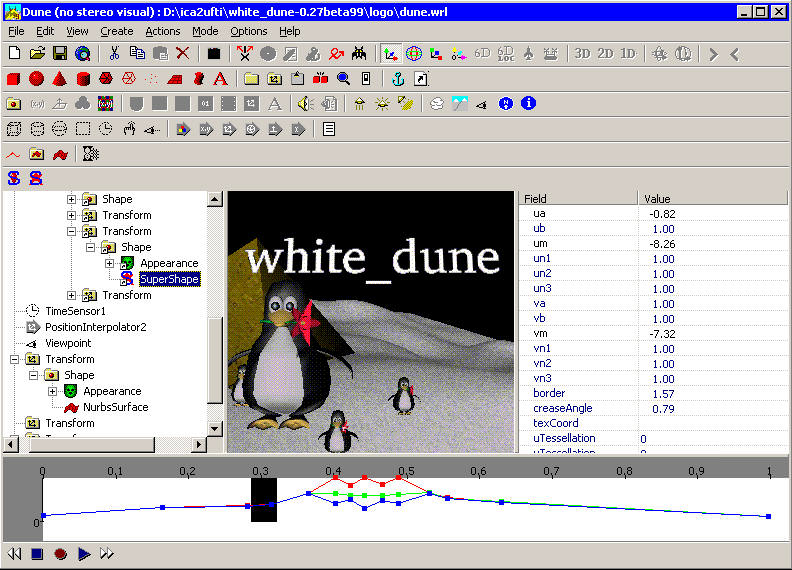
Task: Collapse the Transform containing NurbsSurface
Action: (x=14, y=359)
